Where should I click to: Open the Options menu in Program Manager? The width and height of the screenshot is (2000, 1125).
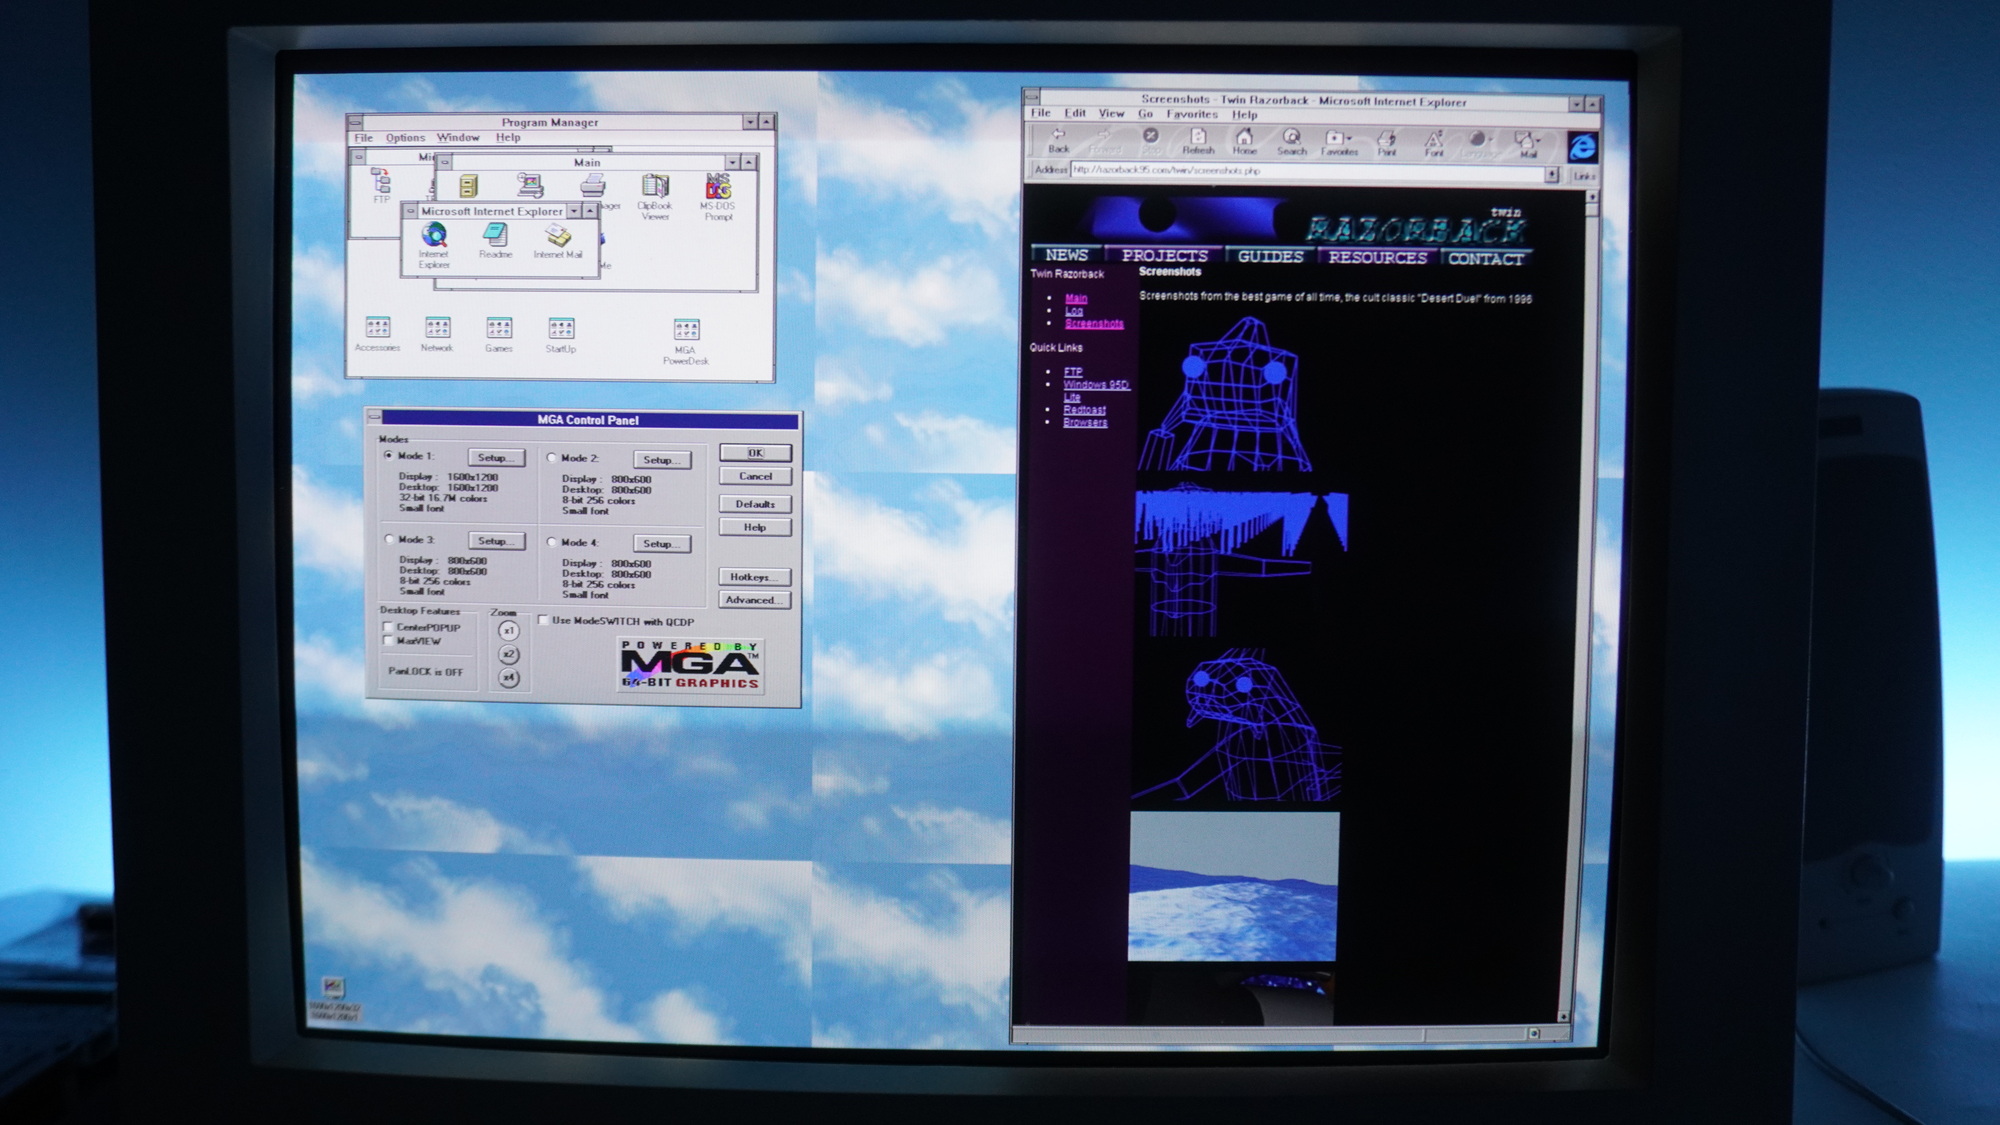(405, 137)
